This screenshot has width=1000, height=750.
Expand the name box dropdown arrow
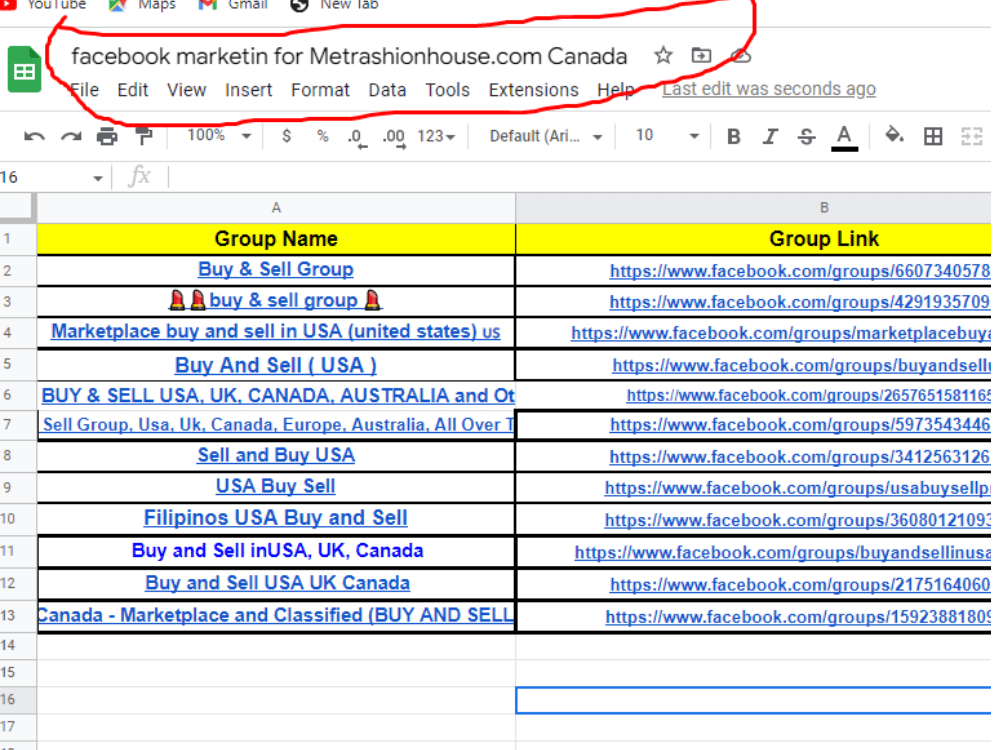pos(98,178)
